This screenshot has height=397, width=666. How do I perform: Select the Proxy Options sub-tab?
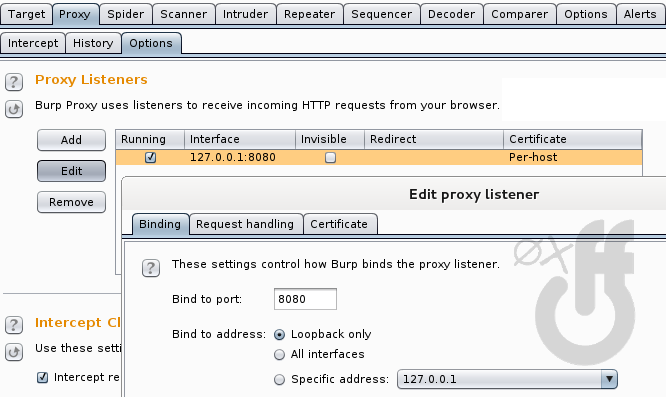[151, 43]
